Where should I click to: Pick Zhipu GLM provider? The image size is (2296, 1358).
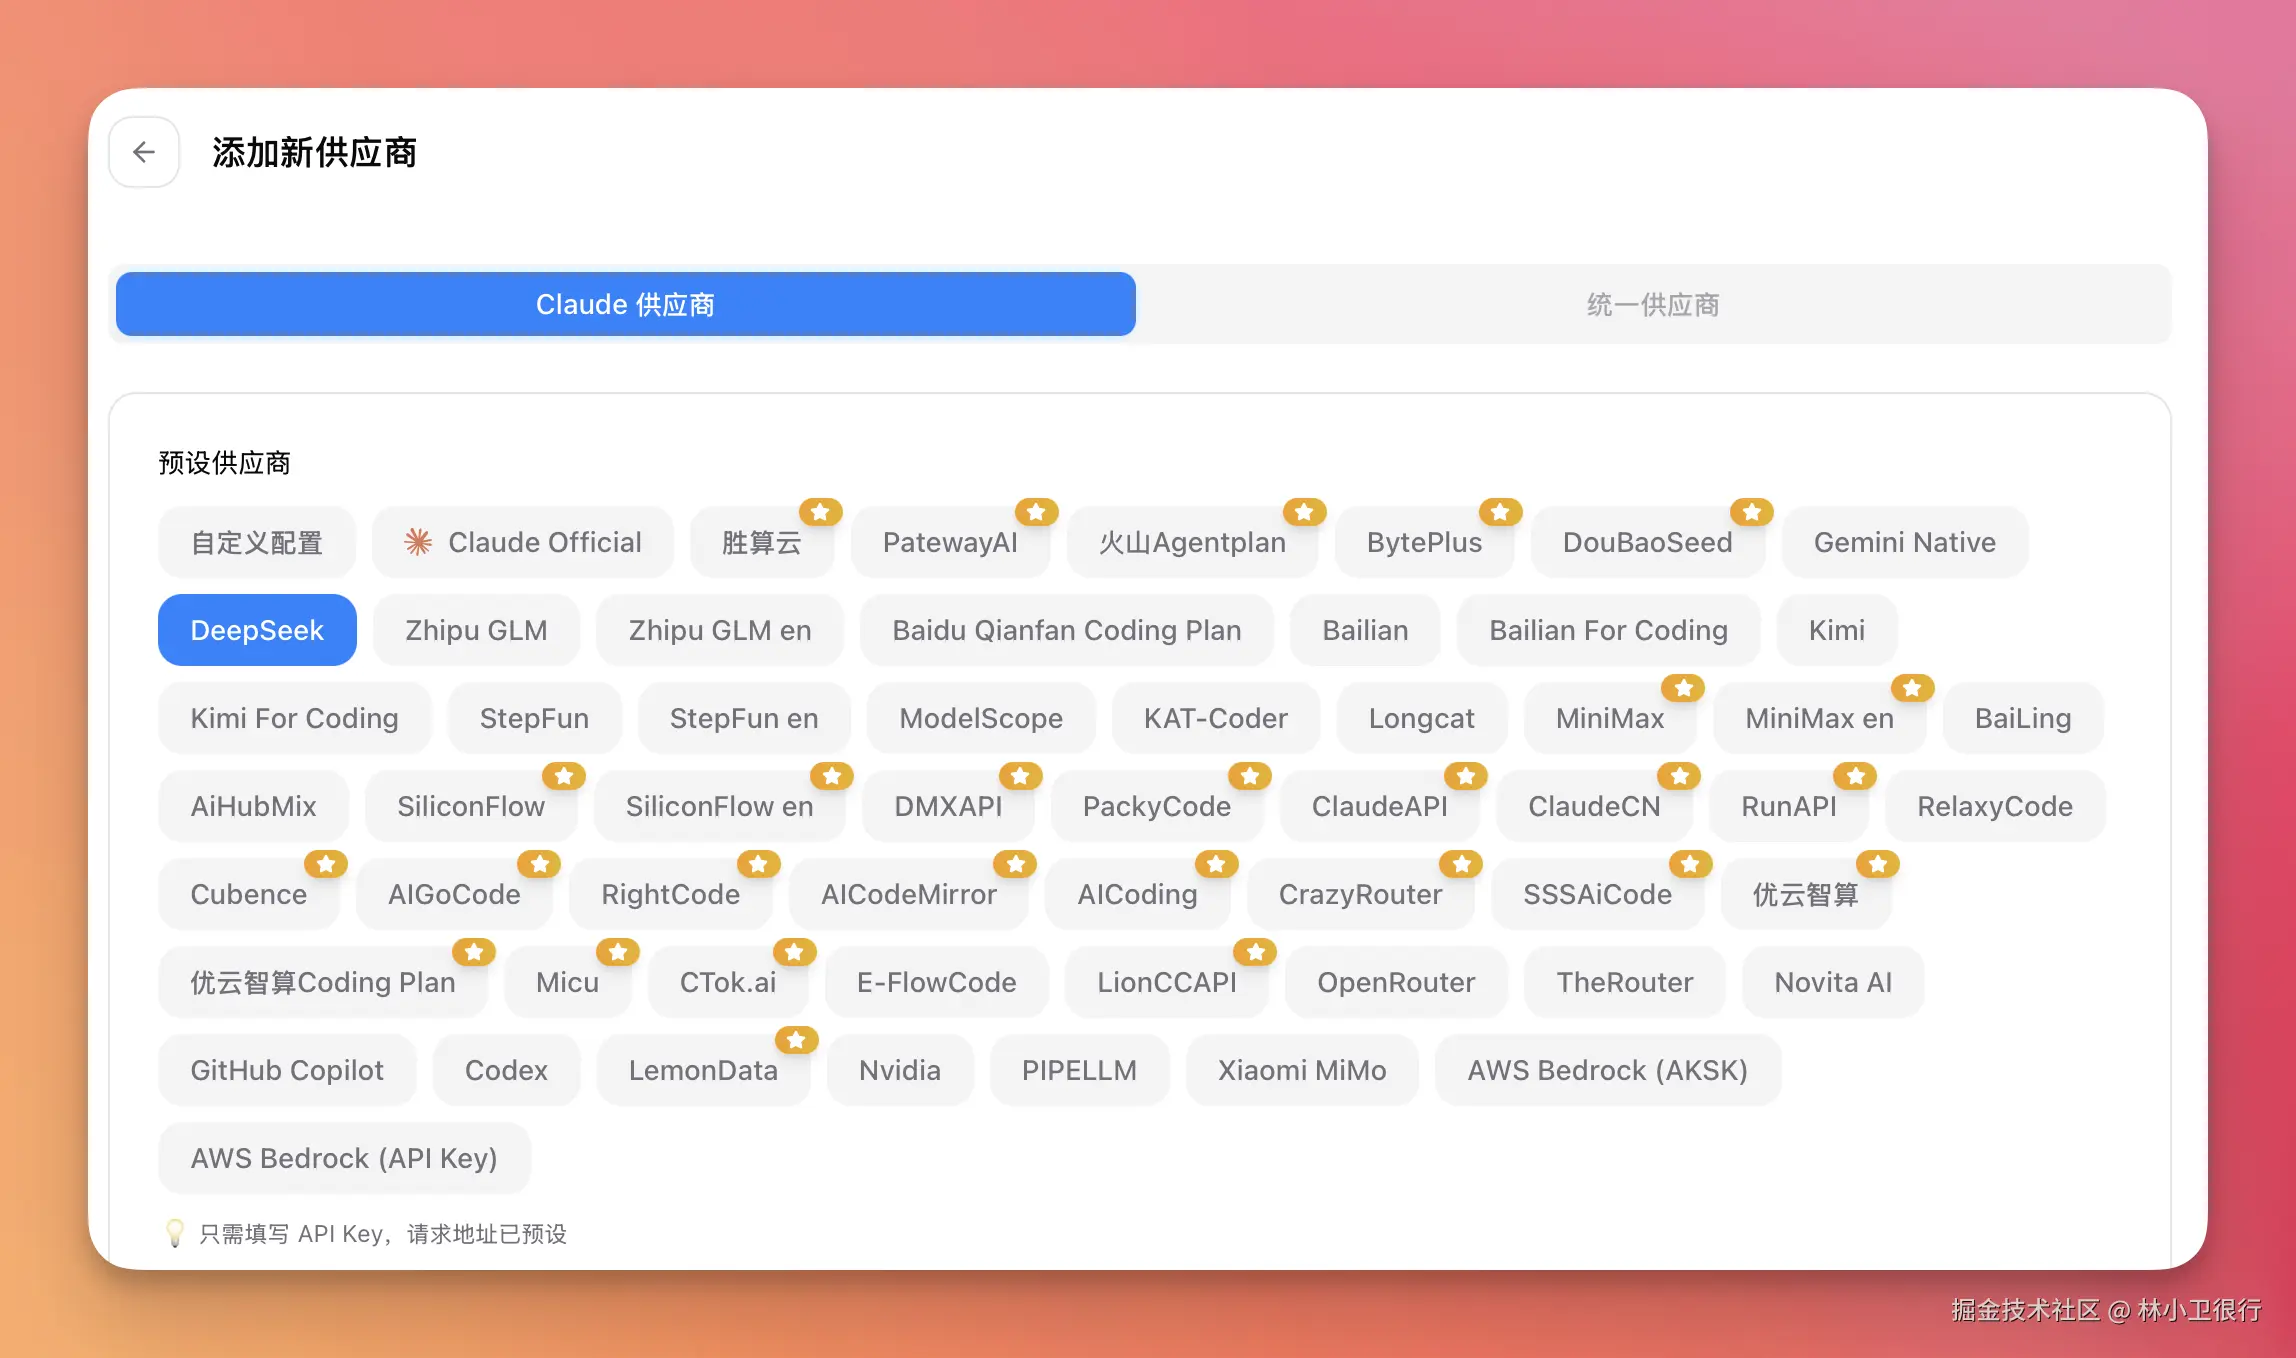(476, 630)
